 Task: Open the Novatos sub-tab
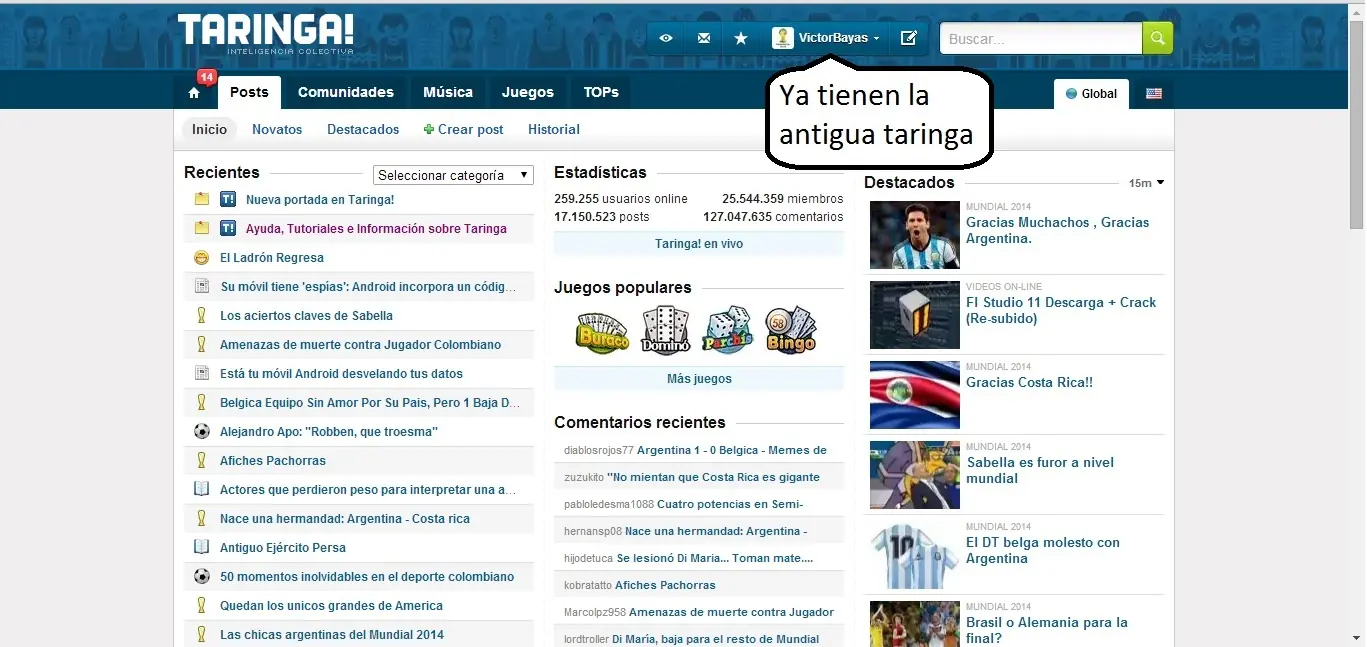277,129
